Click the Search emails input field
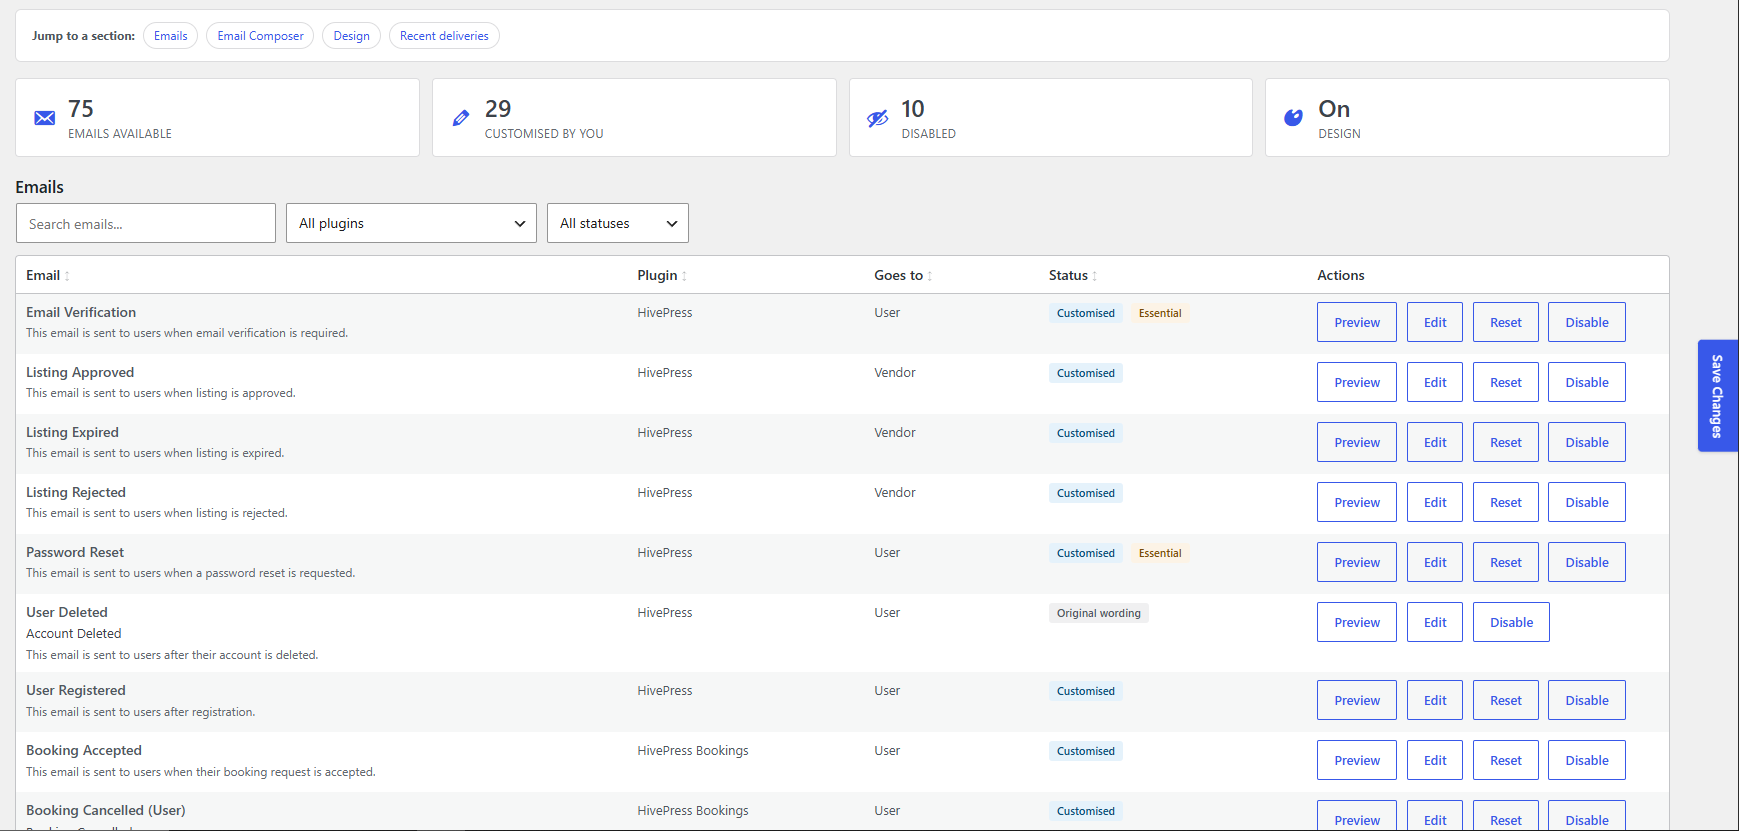Image resolution: width=1739 pixels, height=831 pixels. tap(146, 223)
